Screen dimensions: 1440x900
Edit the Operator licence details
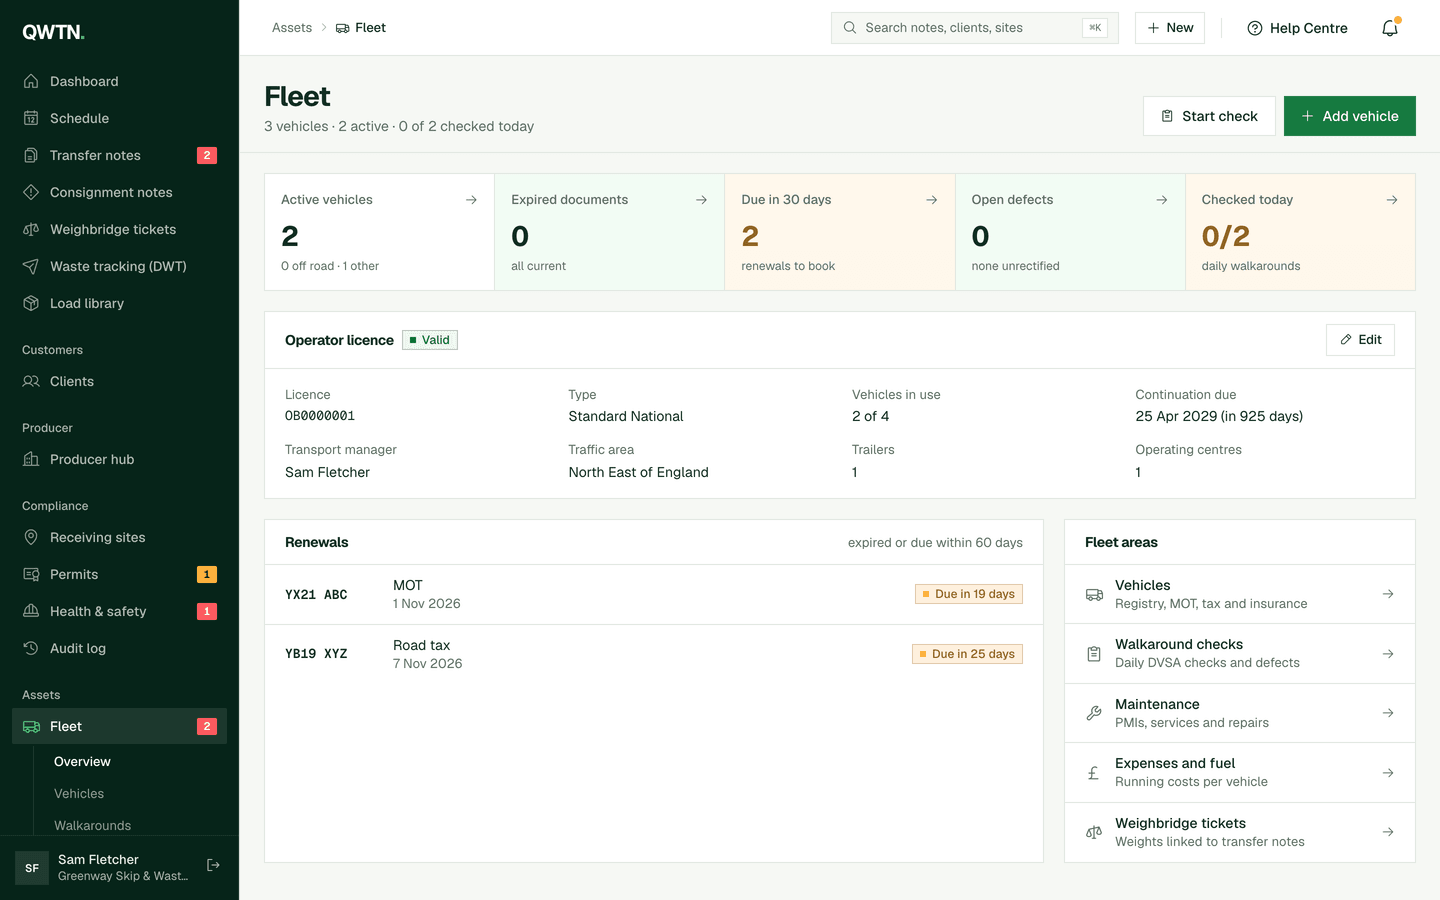[1360, 340]
